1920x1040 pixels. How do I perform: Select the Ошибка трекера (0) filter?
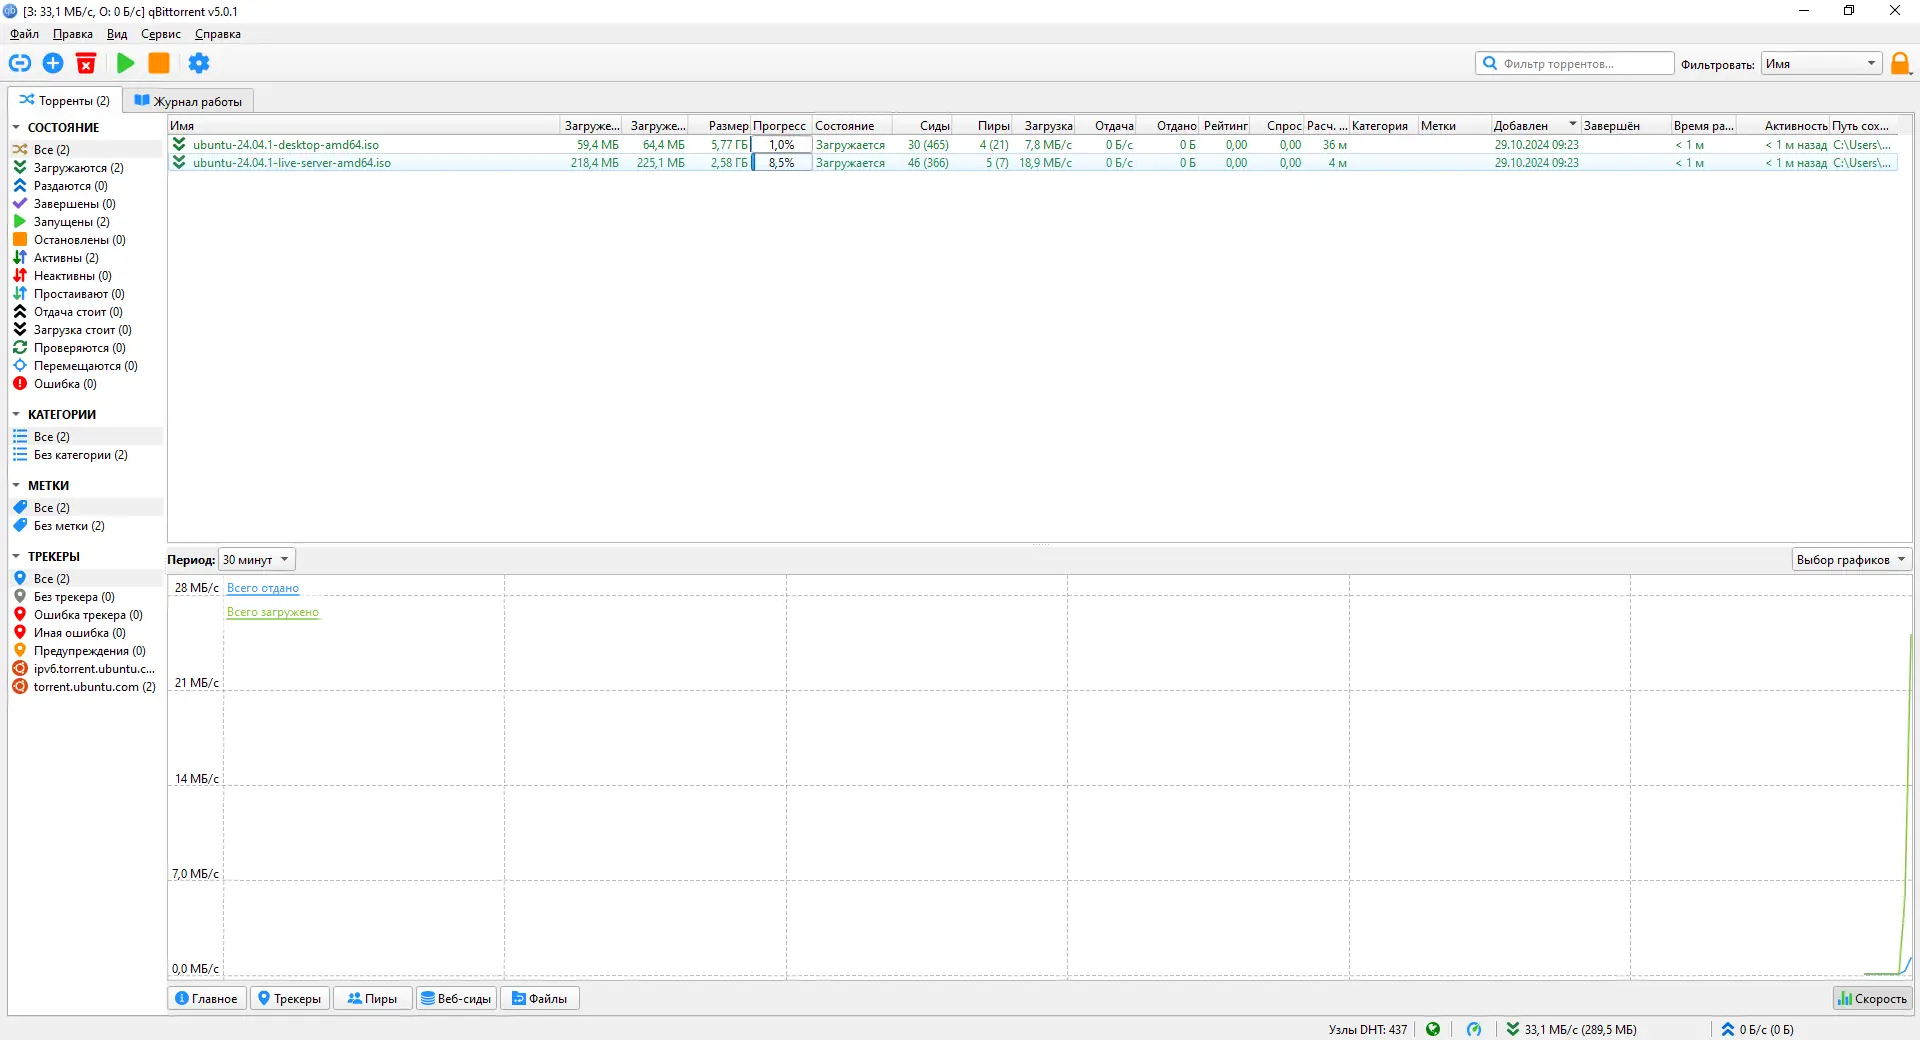click(x=85, y=615)
